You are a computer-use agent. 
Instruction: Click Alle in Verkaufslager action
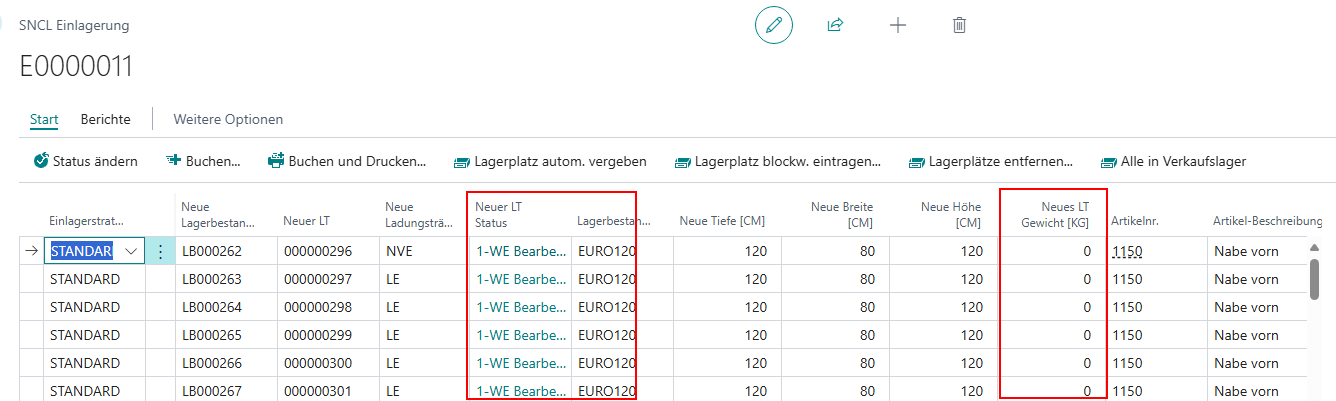1173,161
